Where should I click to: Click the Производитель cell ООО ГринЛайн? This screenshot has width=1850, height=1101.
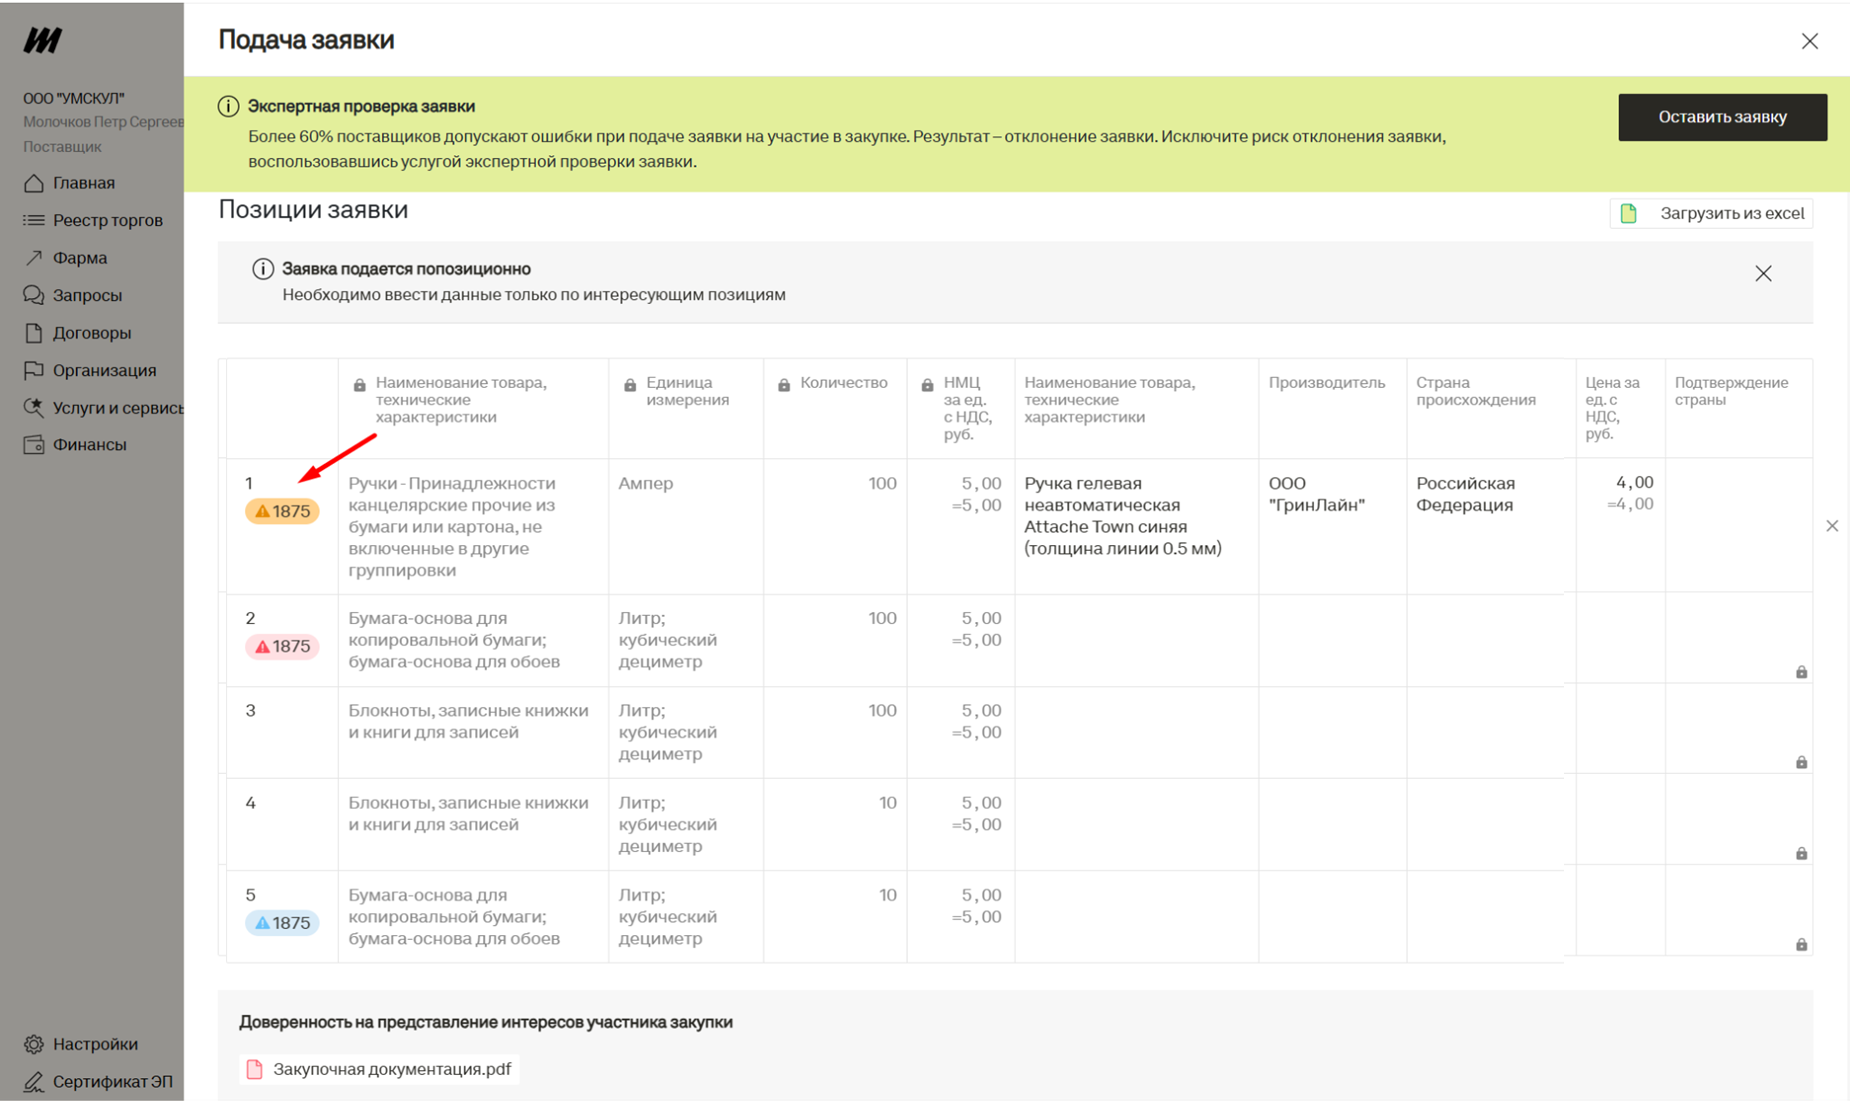[1315, 494]
